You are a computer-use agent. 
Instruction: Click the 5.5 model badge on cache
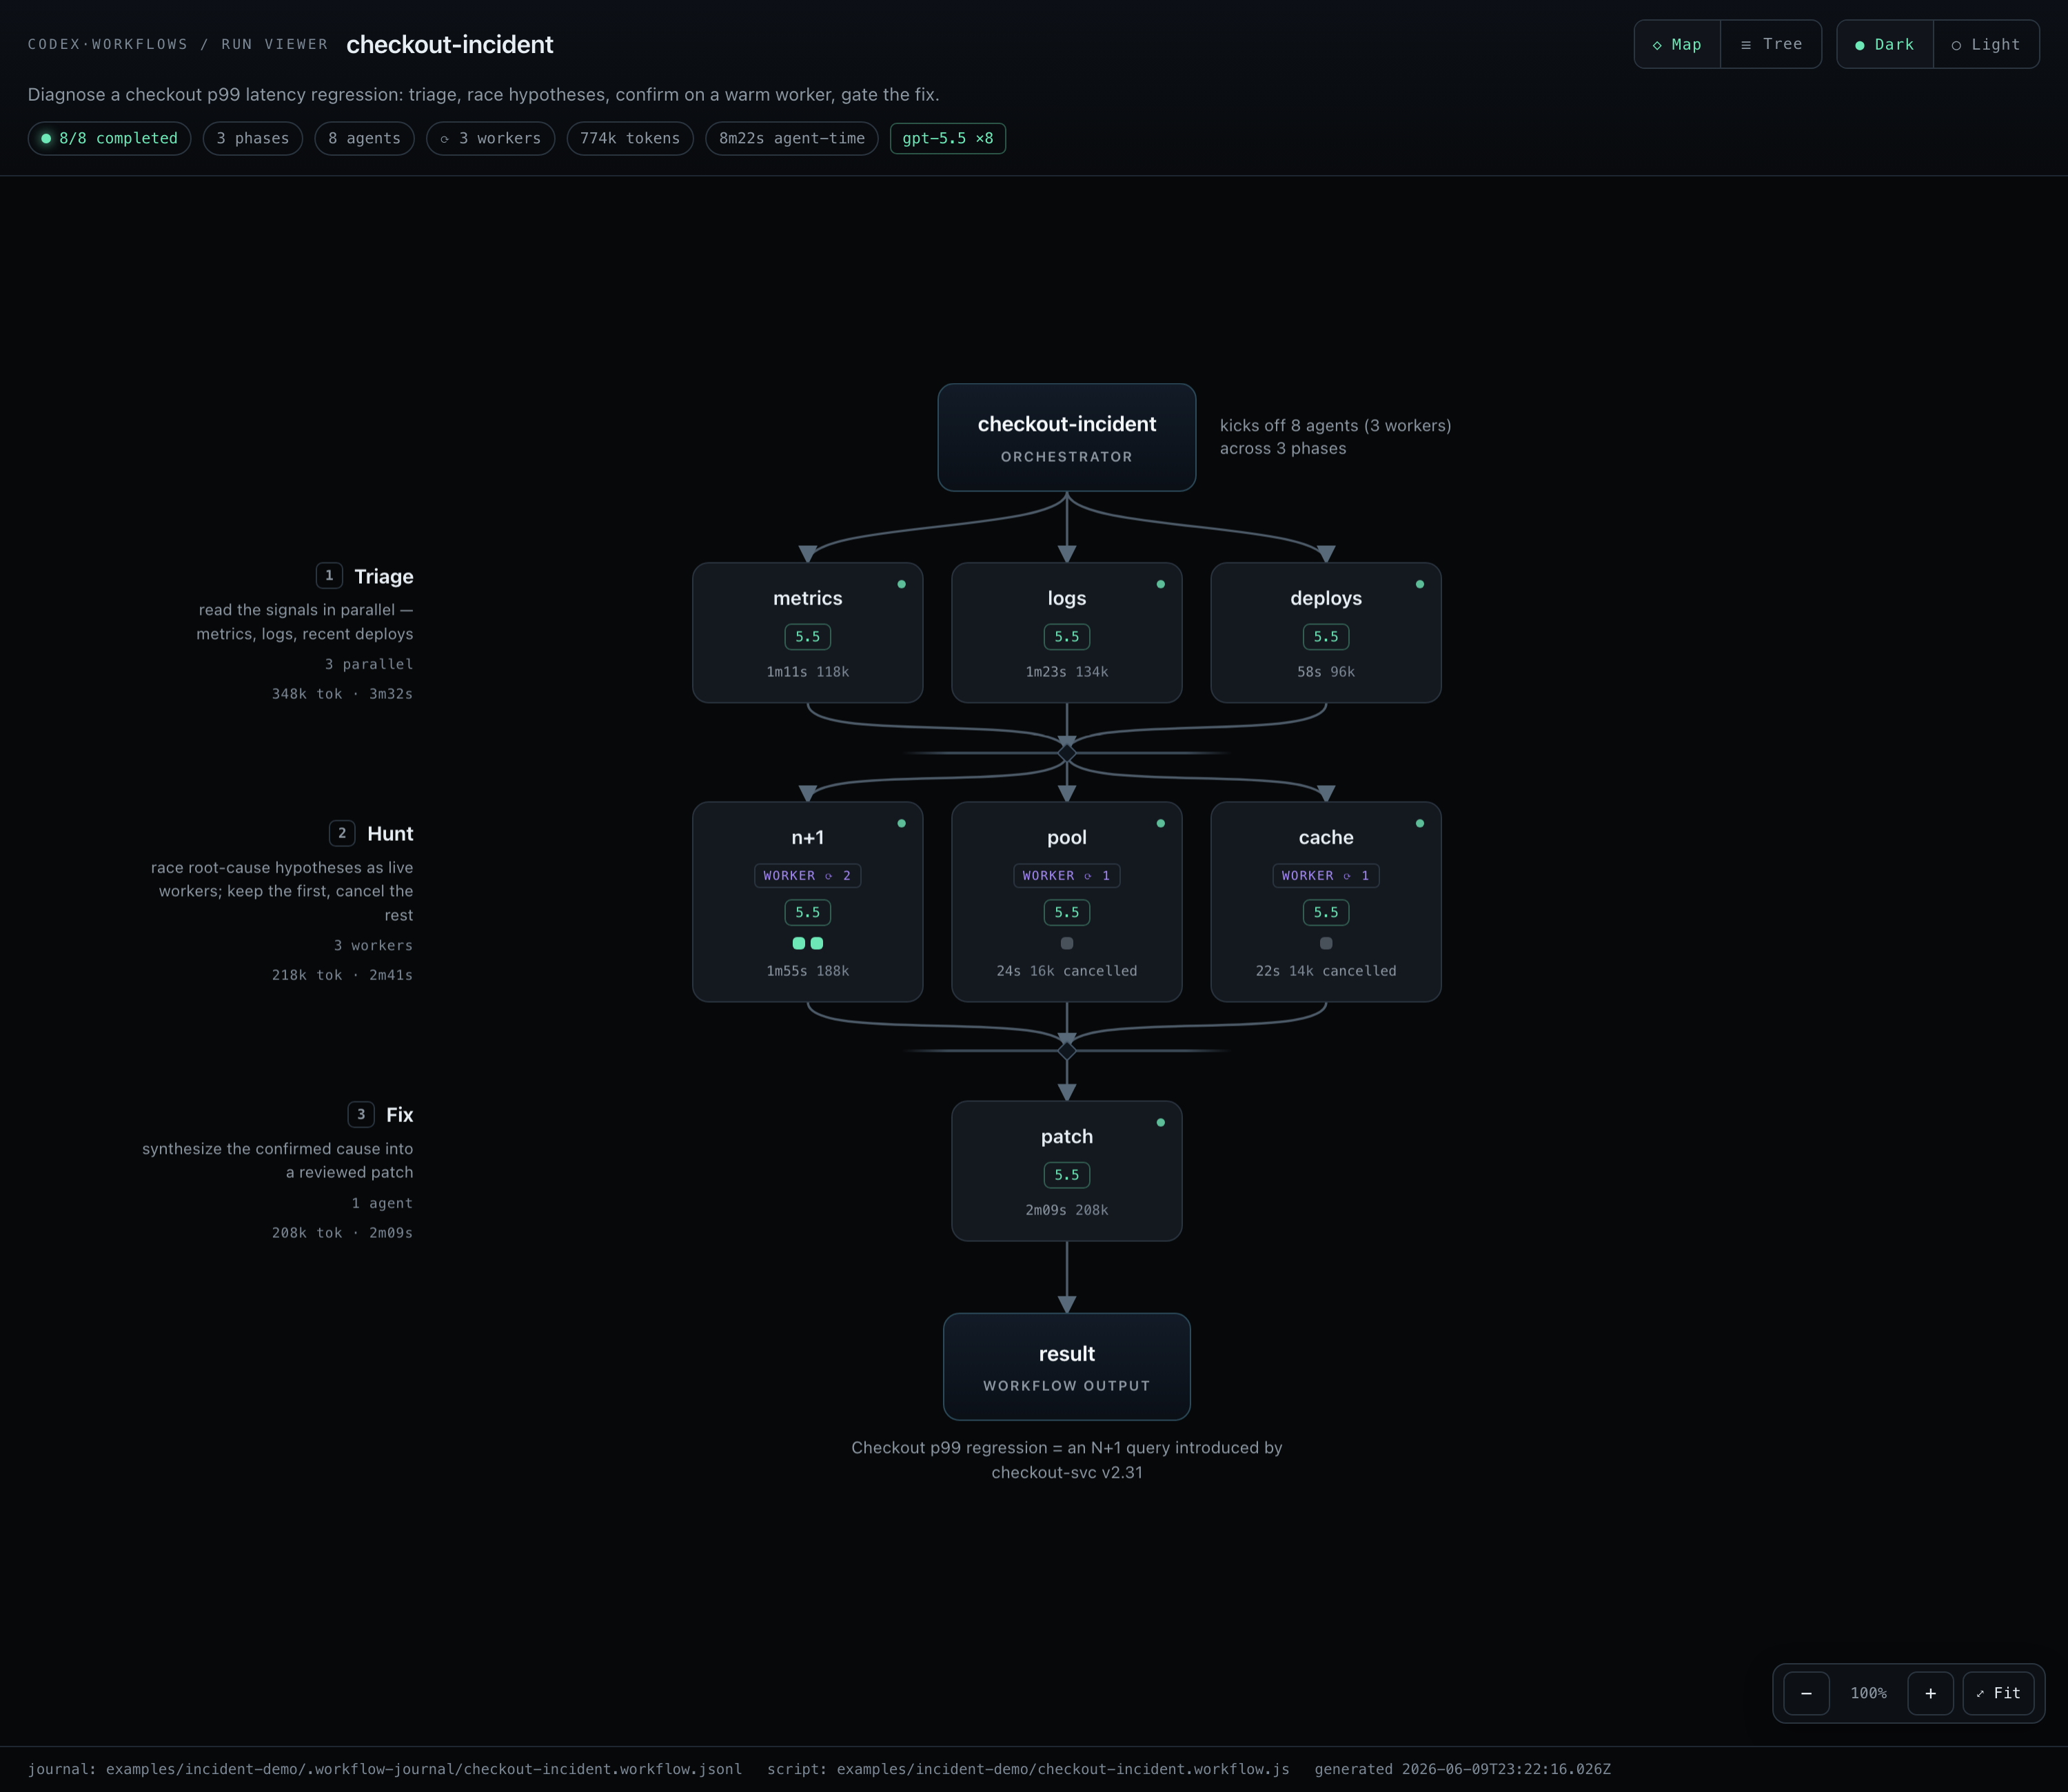pyautogui.click(x=1326, y=912)
